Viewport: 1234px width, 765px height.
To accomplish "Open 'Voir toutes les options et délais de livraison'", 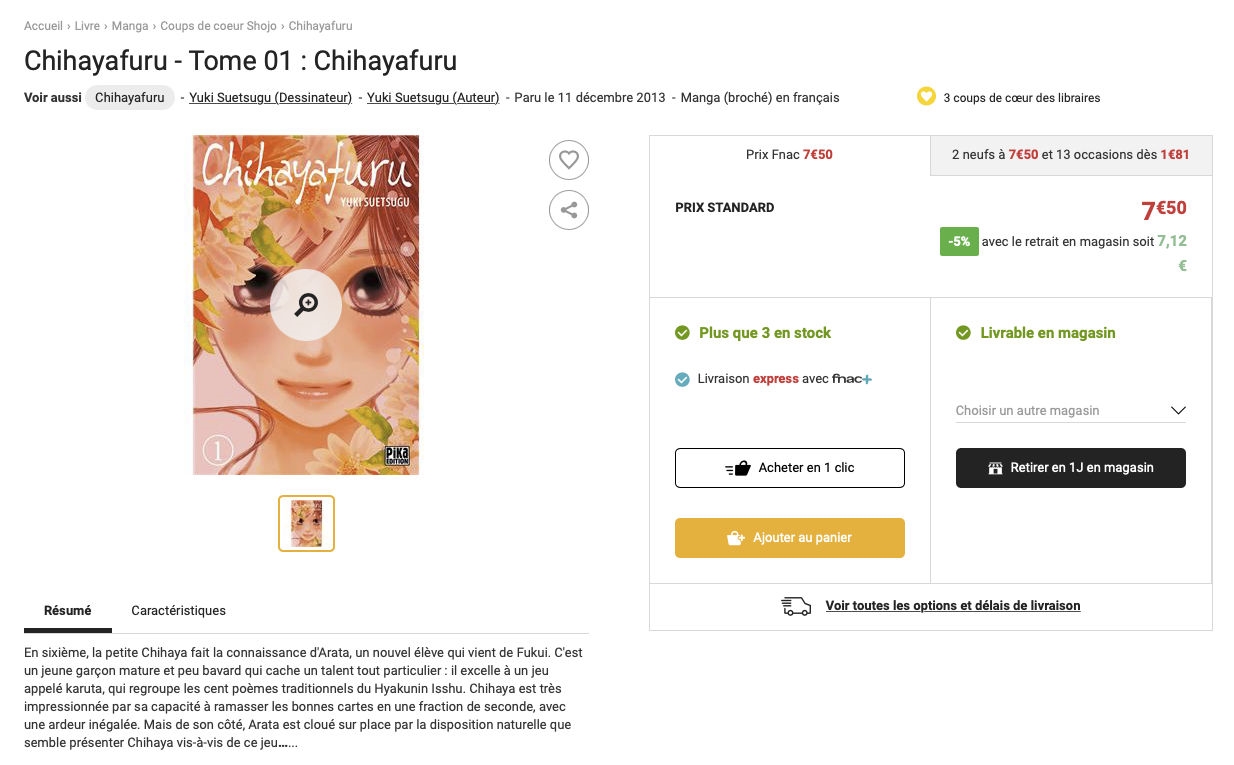I will [952, 606].
